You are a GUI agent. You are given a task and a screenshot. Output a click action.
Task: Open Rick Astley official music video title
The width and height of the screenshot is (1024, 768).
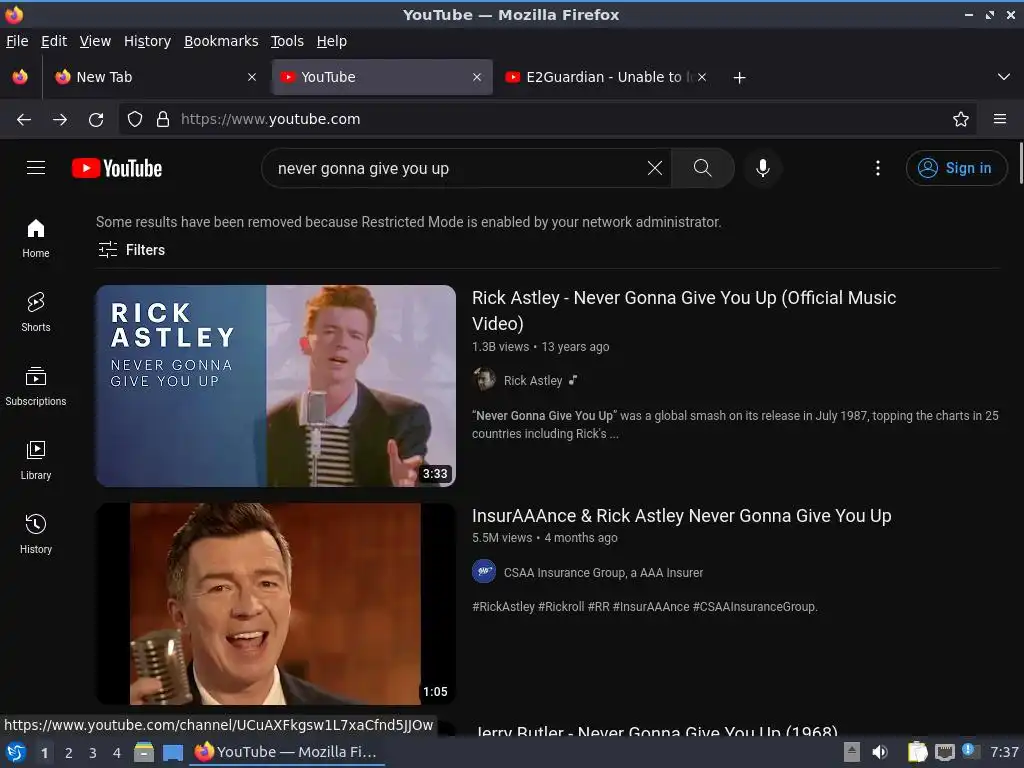tap(684, 310)
